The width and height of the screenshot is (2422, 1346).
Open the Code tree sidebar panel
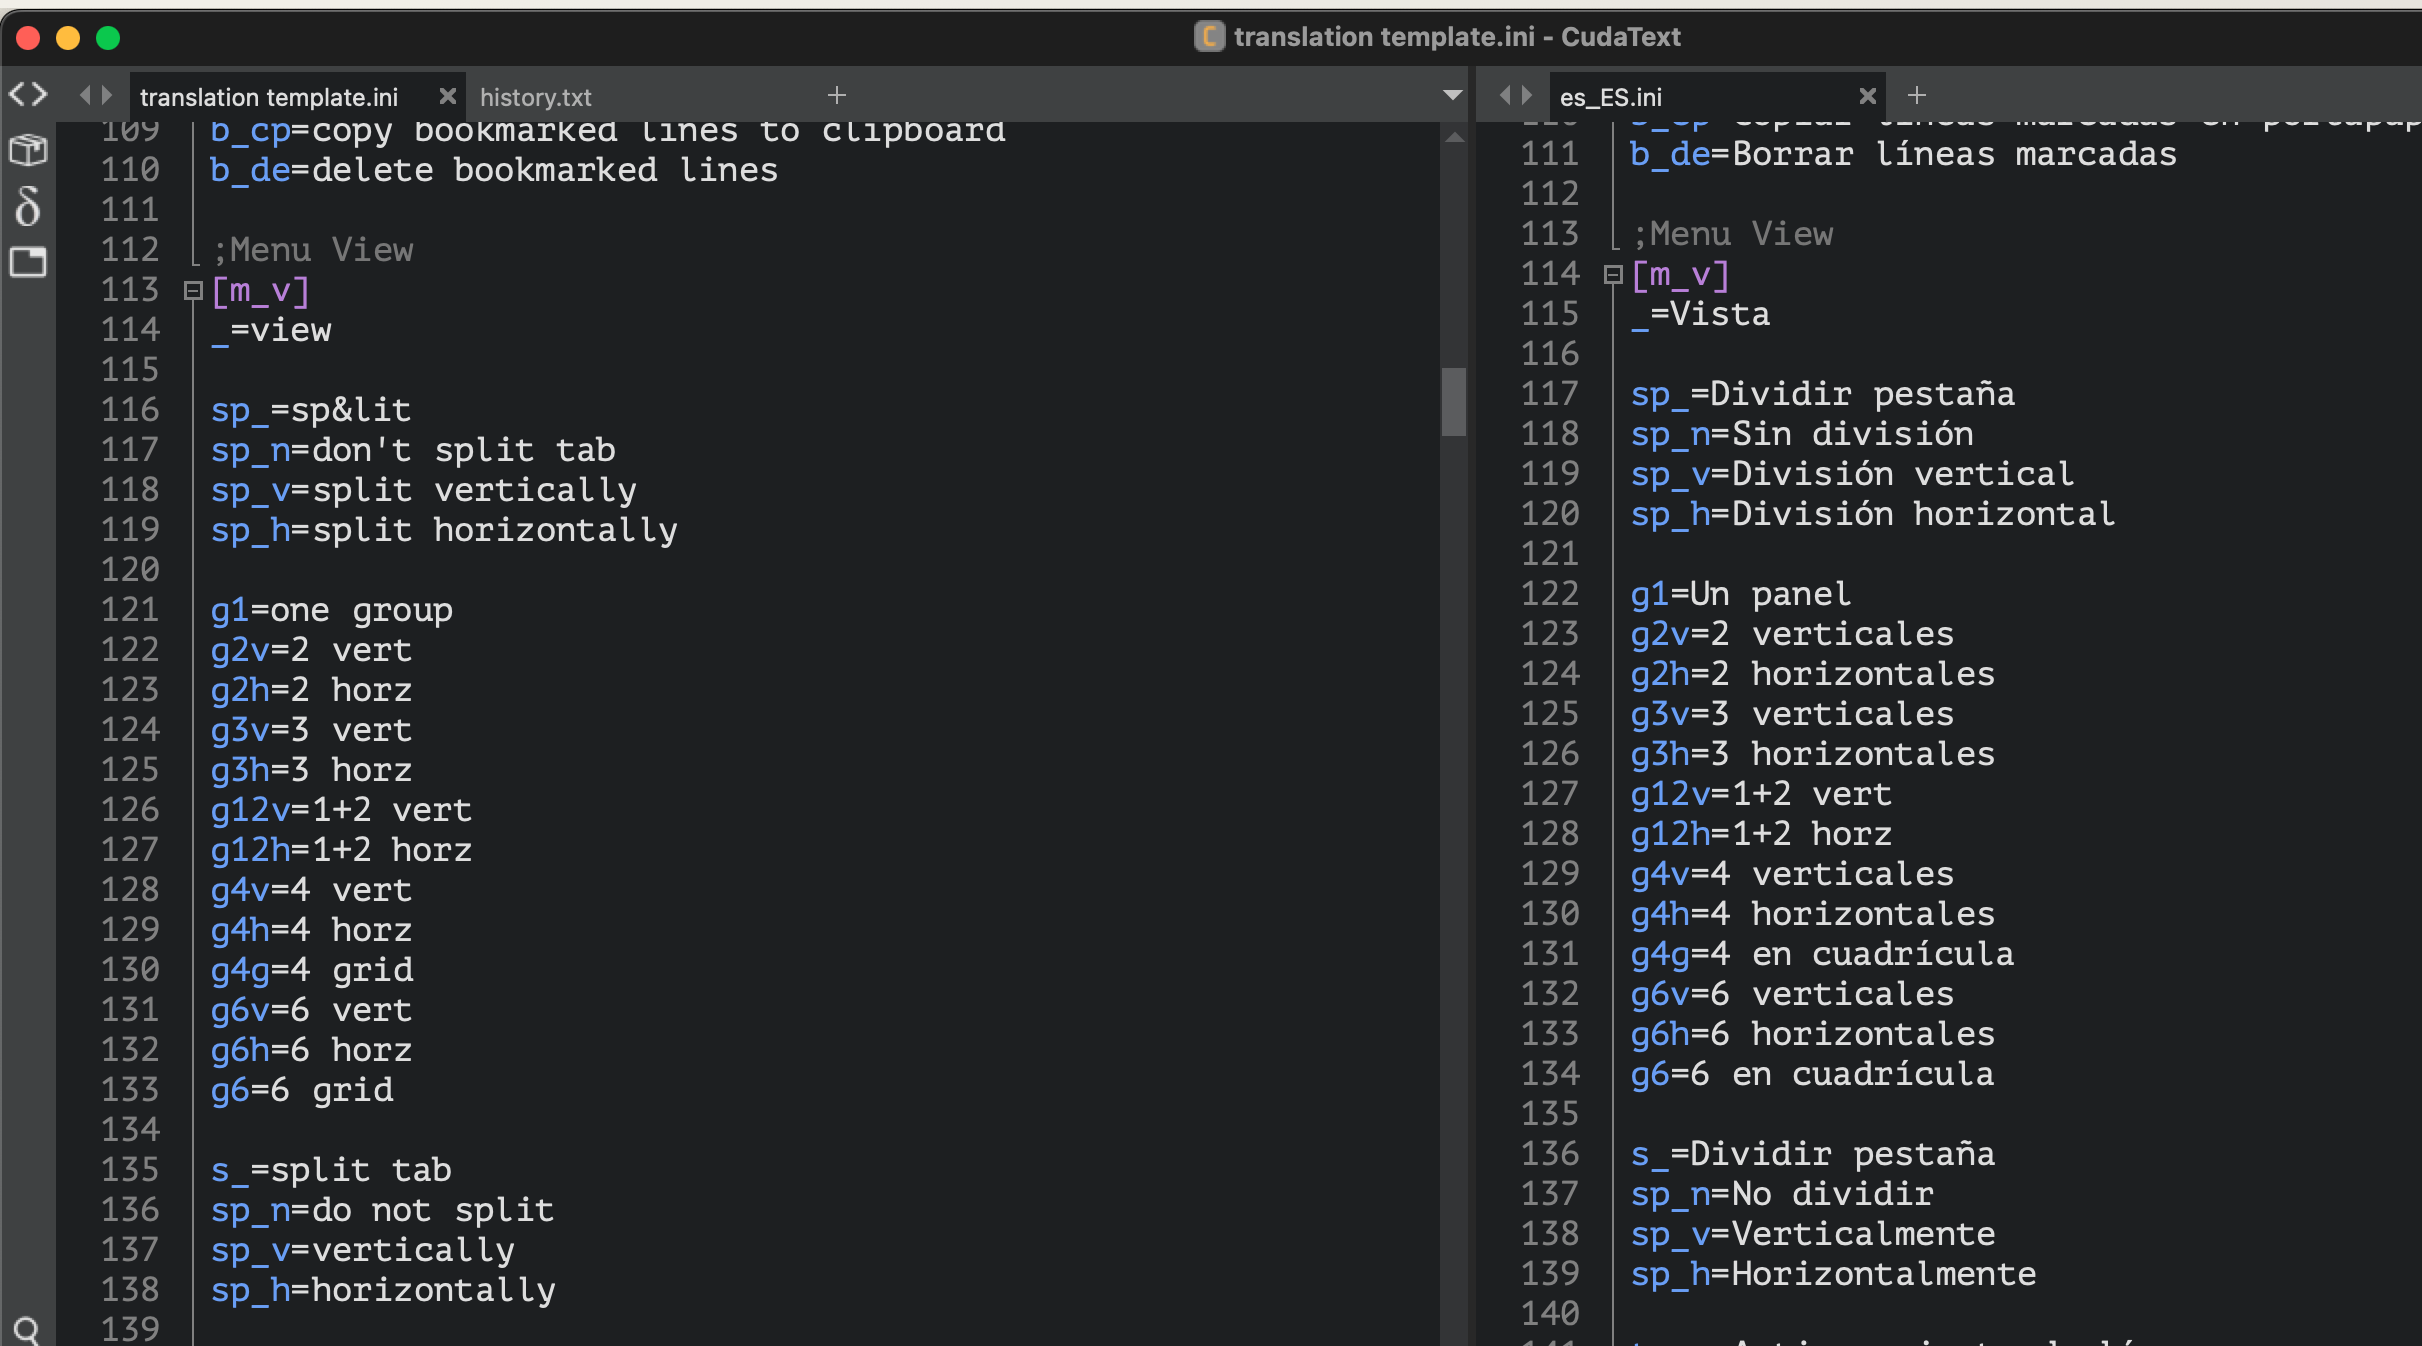(x=28, y=95)
